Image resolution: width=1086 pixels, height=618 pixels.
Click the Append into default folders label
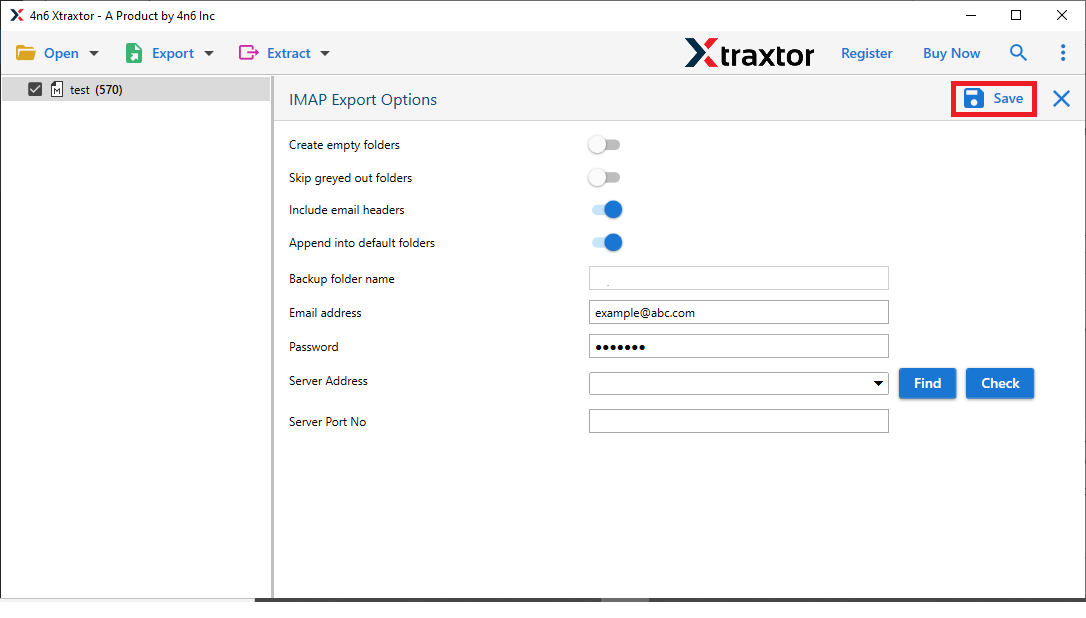tap(362, 243)
